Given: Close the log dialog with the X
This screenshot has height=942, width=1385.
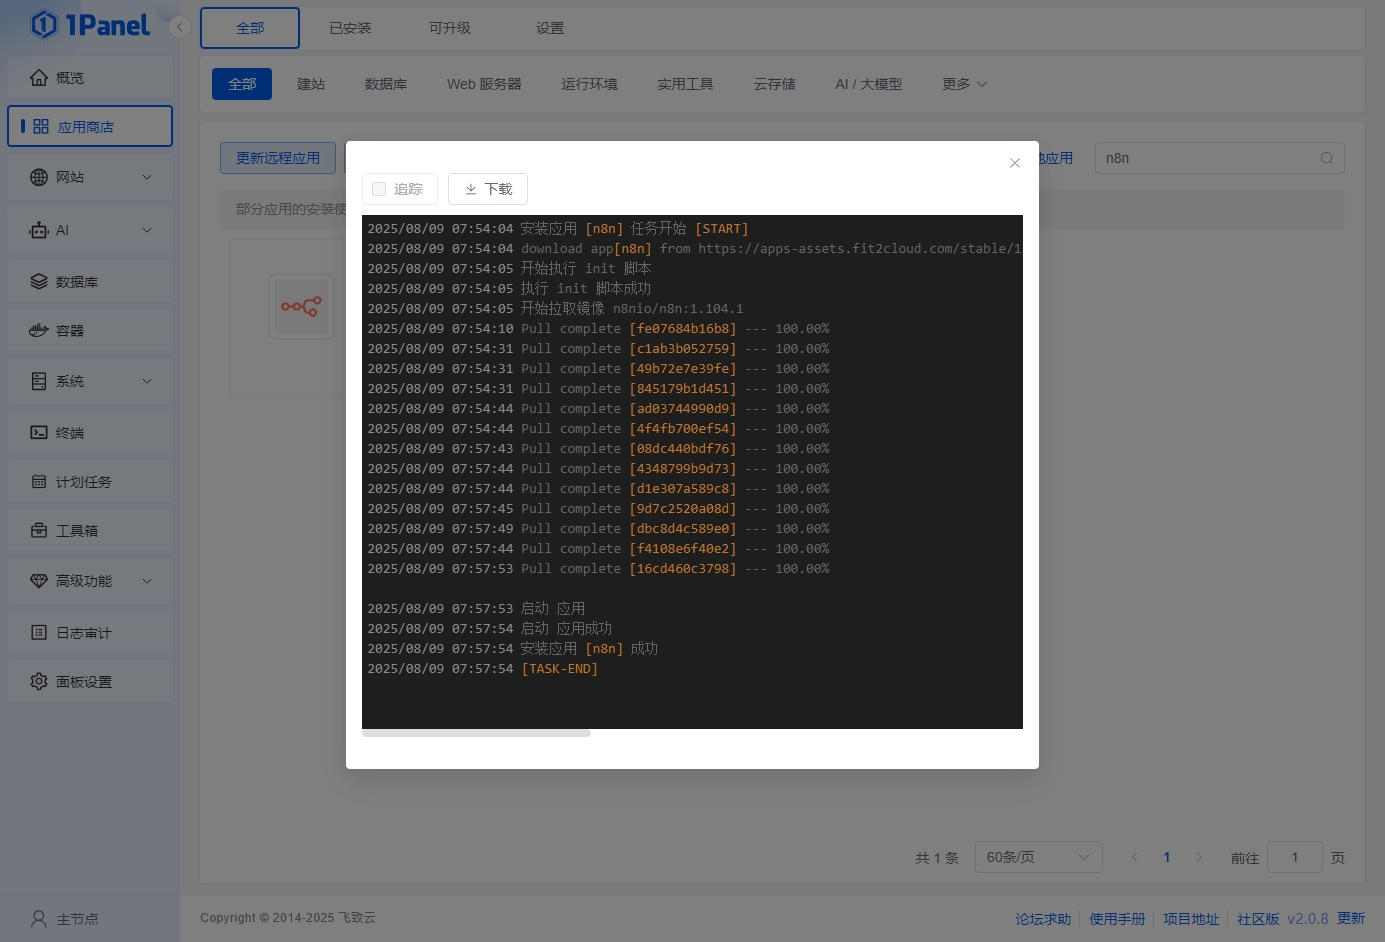Looking at the screenshot, I should [1015, 163].
